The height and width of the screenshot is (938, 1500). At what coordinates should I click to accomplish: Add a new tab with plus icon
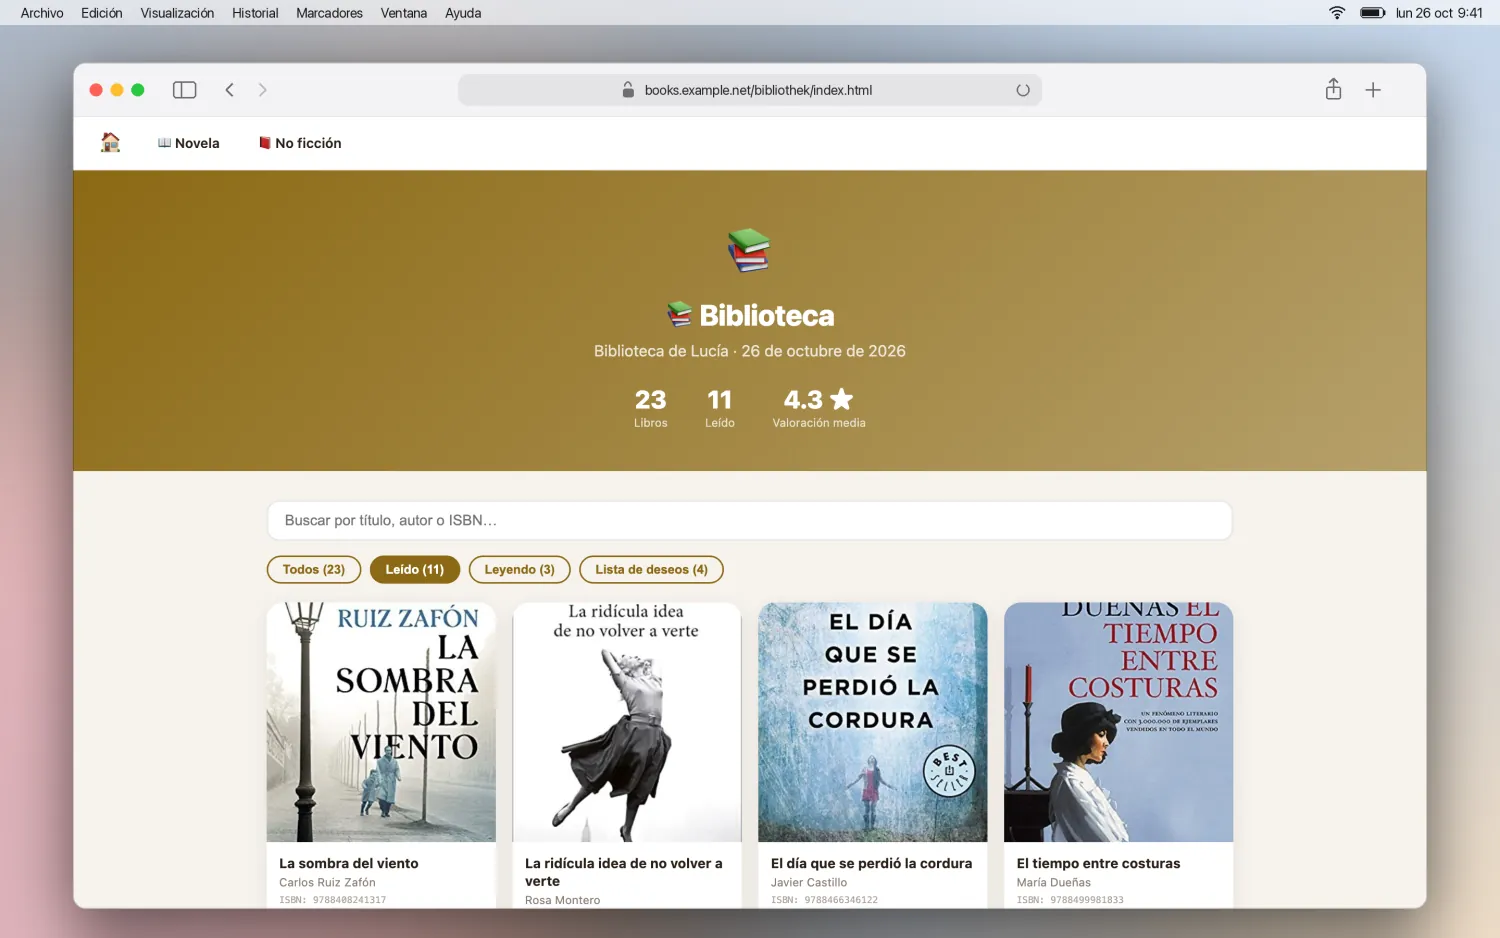pos(1373,90)
